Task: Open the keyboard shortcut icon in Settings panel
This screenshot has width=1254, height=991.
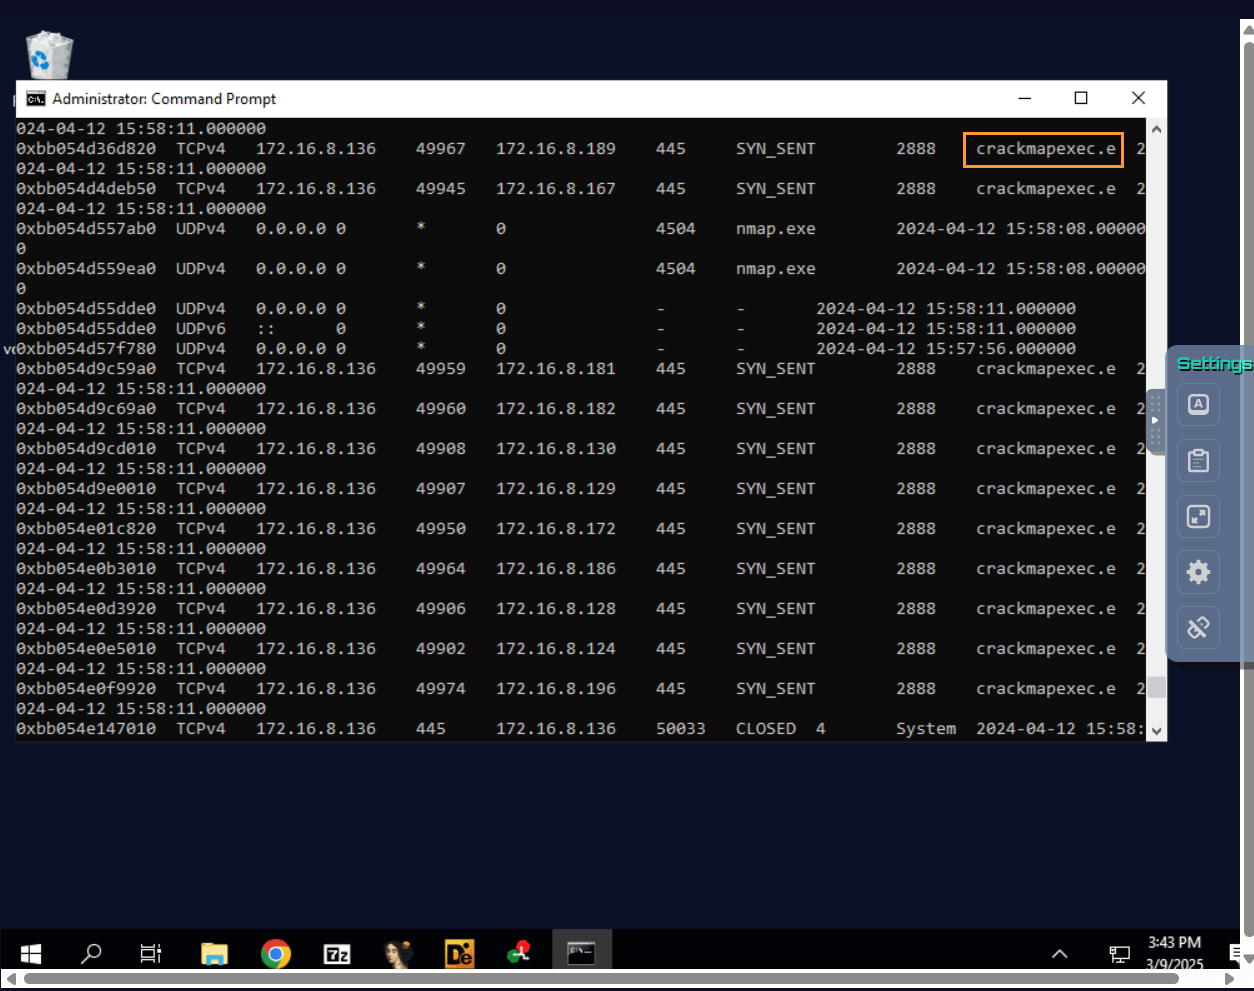Action: point(1198,405)
